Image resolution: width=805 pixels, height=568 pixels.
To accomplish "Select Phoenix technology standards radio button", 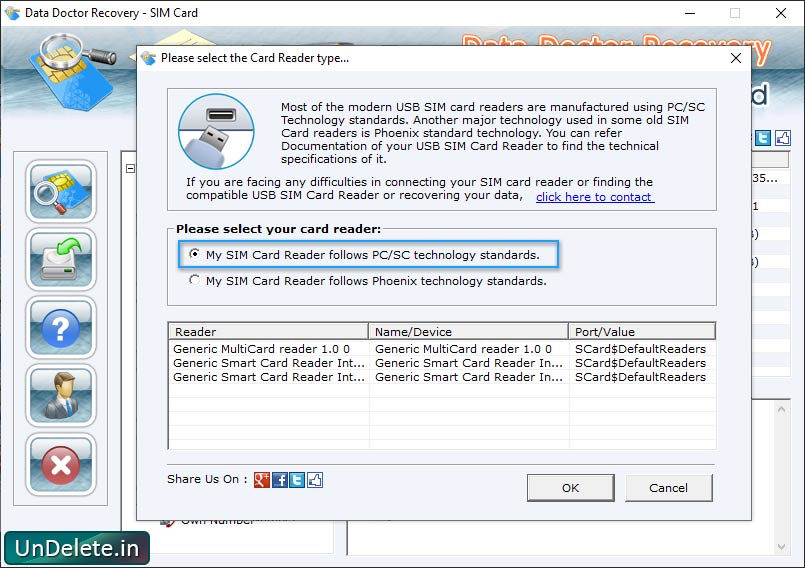I will tap(194, 280).
